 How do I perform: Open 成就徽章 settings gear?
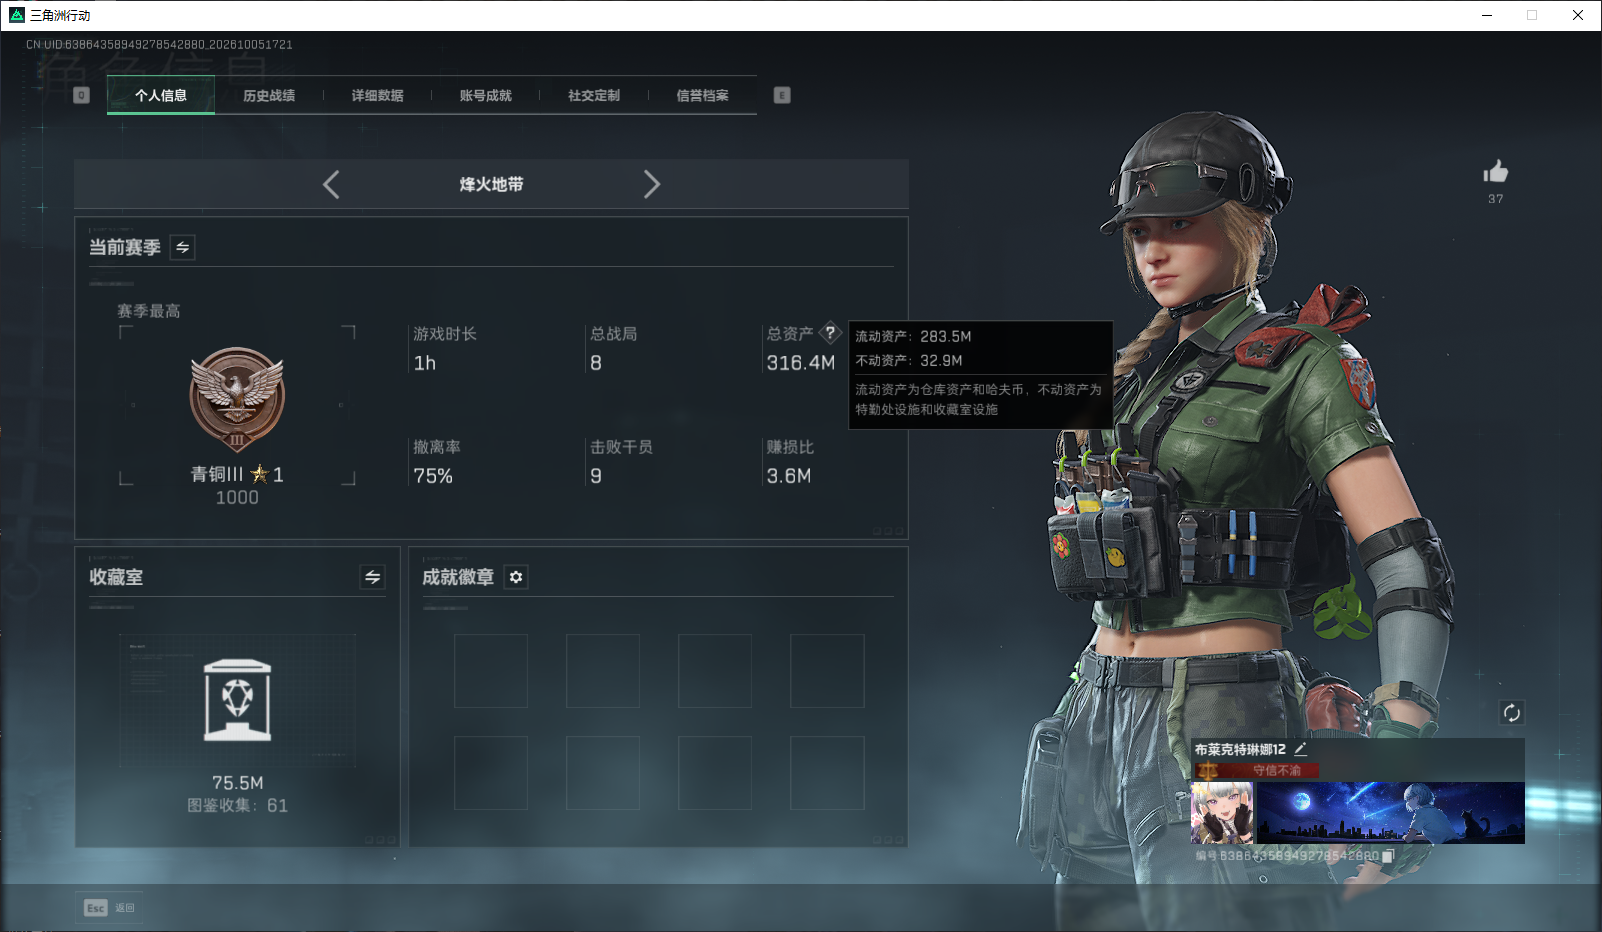click(516, 577)
